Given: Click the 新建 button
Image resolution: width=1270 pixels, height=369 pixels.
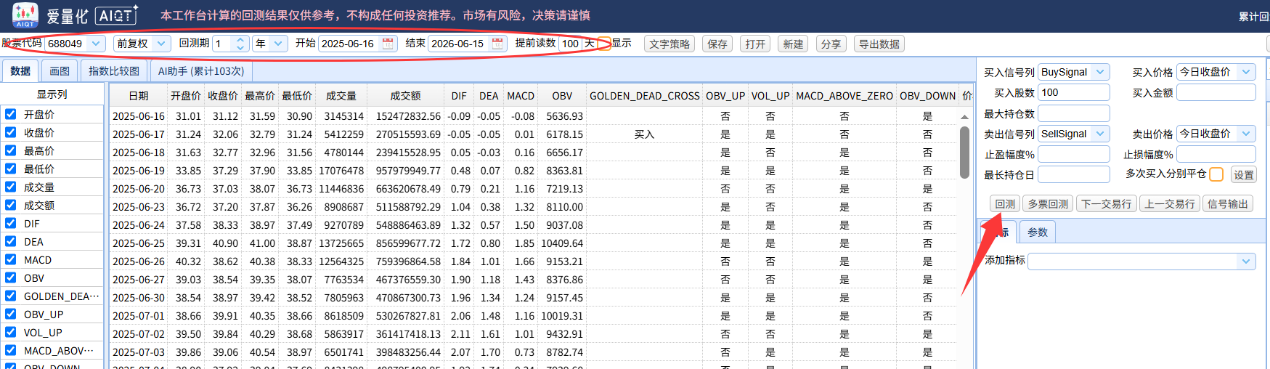Looking at the screenshot, I should pyautogui.click(x=793, y=44).
